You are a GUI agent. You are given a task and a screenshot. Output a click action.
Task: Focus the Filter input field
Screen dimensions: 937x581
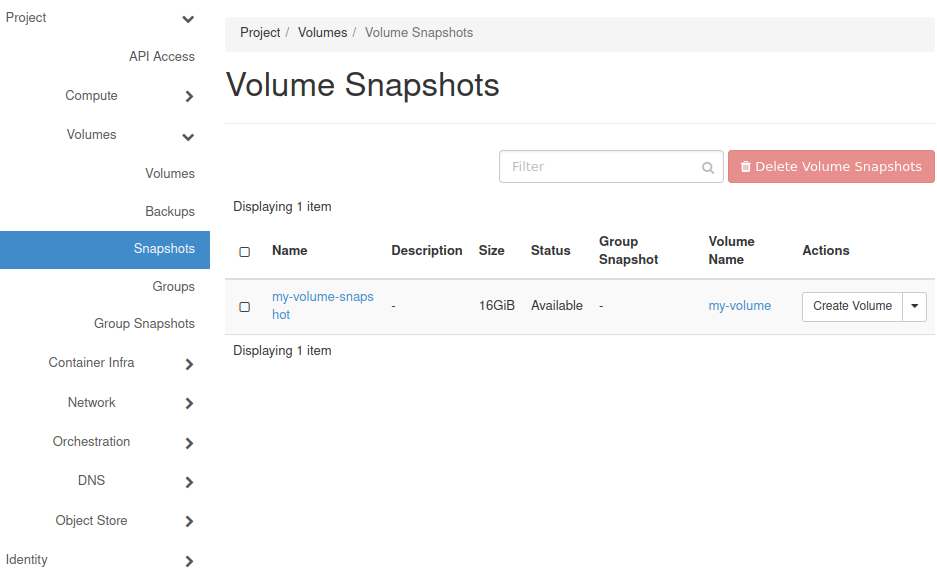click(x=600, y=167)
